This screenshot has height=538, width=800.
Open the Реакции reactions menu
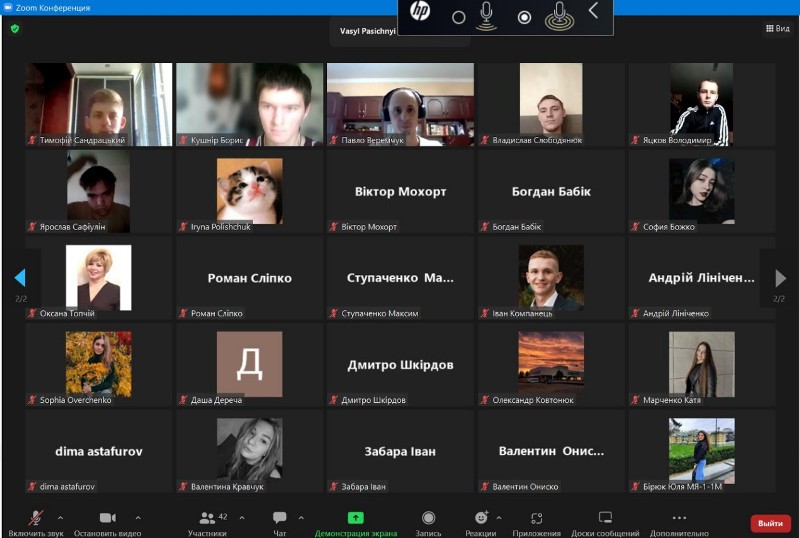pos(481,518)
